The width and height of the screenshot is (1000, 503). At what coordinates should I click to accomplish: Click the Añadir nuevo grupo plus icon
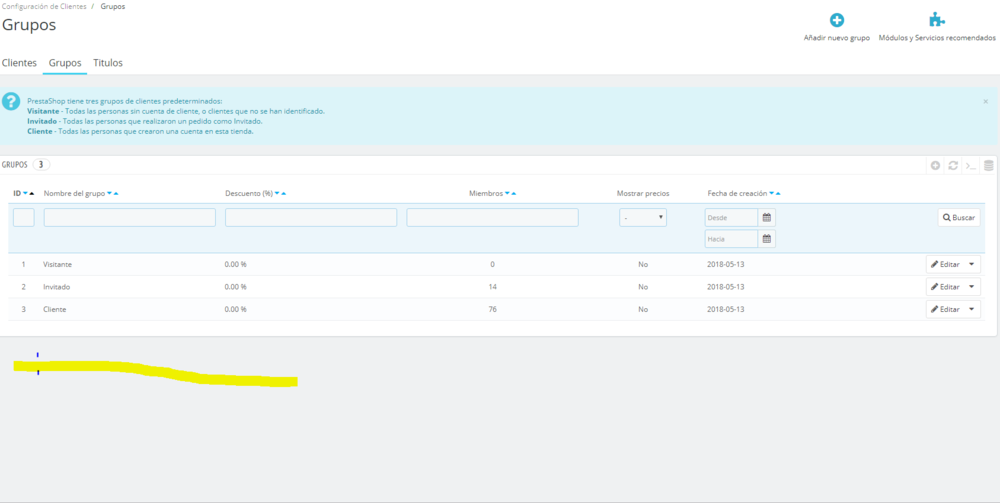pos(836,20)
